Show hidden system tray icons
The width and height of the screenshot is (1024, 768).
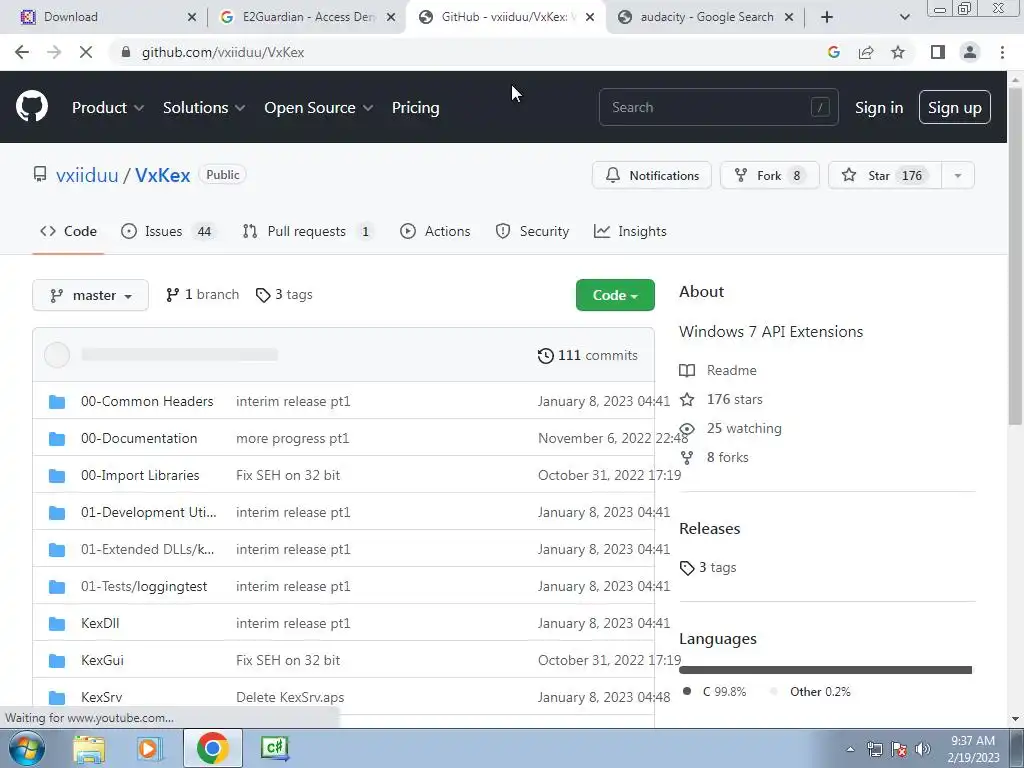click(850, 750)
